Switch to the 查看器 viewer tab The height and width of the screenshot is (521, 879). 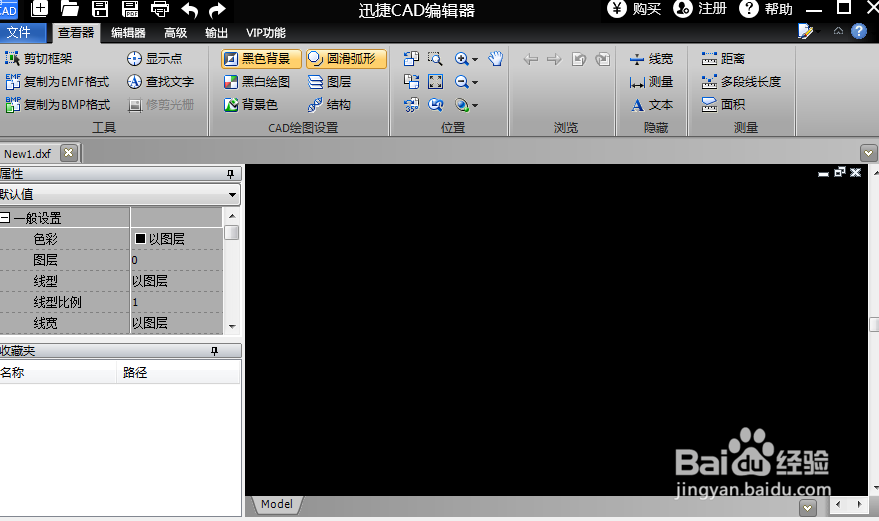click(x=76, y=33)
